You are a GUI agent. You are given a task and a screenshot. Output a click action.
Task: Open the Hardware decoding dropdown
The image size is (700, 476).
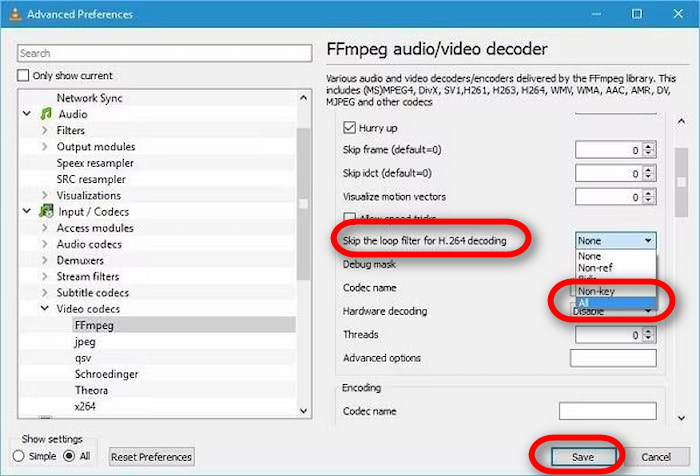tap(613, 311)
